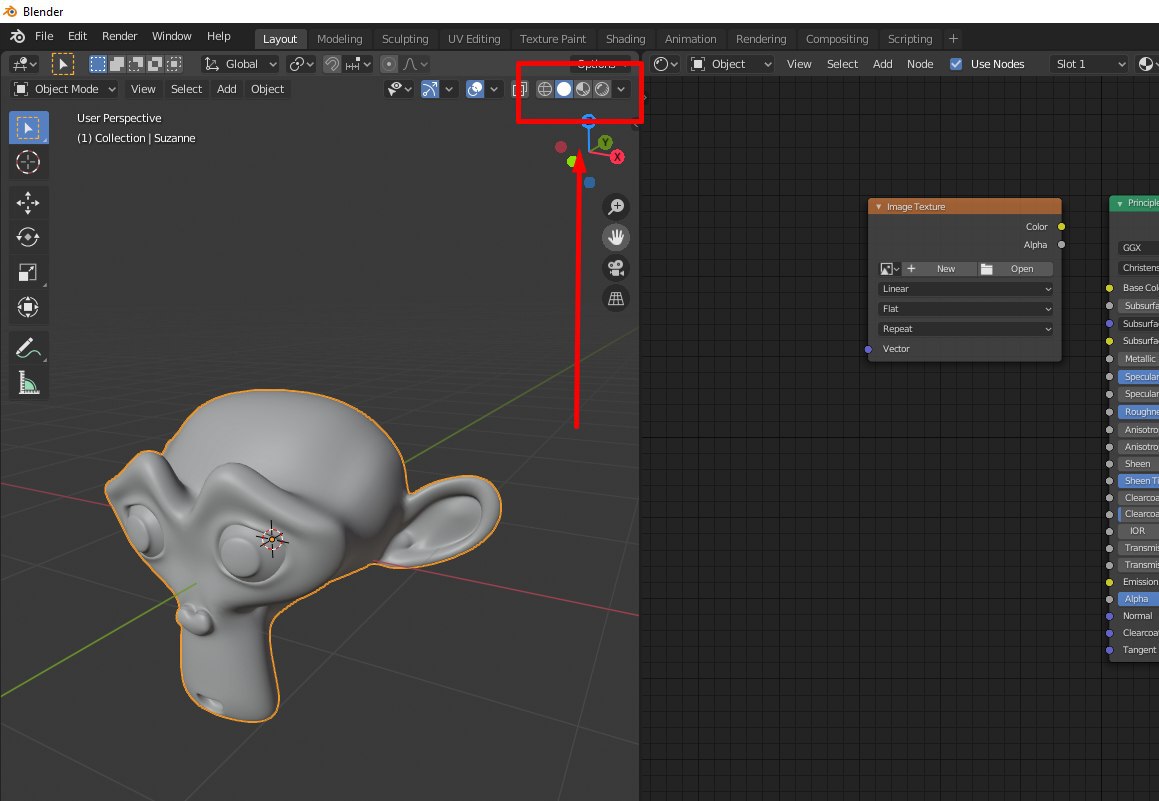This screenshot has width=1159, height=801.
Task: Activate the Scale tool
Action: point(28,272)
